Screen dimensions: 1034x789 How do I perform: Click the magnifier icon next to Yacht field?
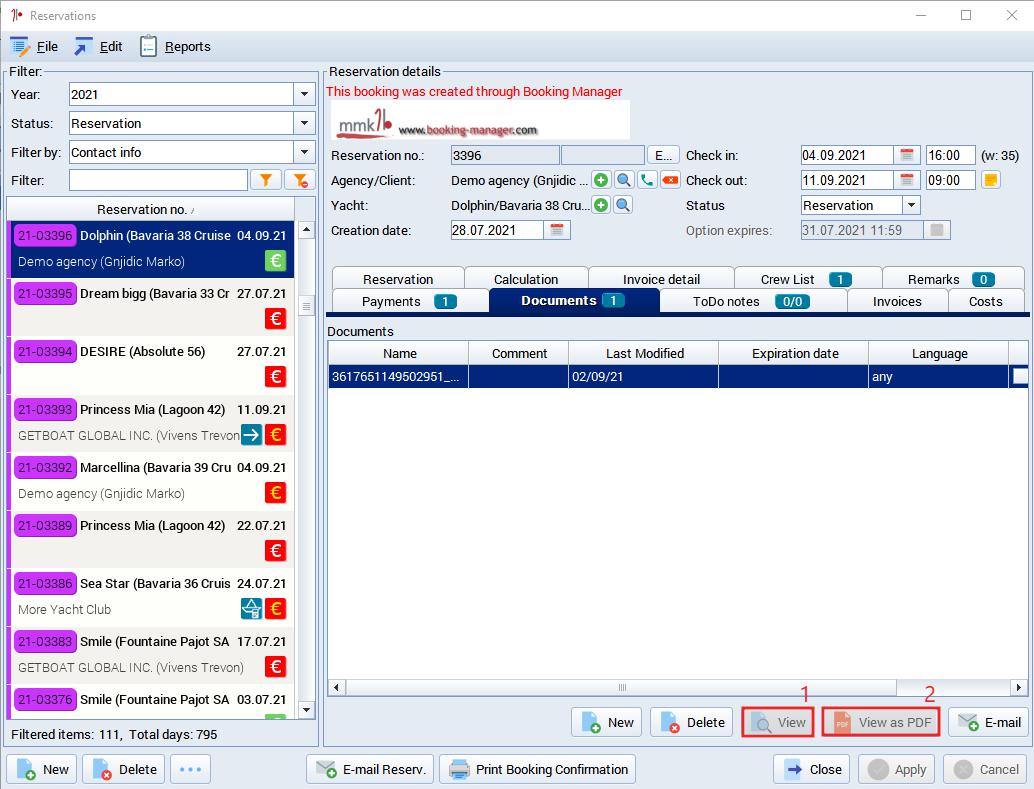click(x=623, y=205)
